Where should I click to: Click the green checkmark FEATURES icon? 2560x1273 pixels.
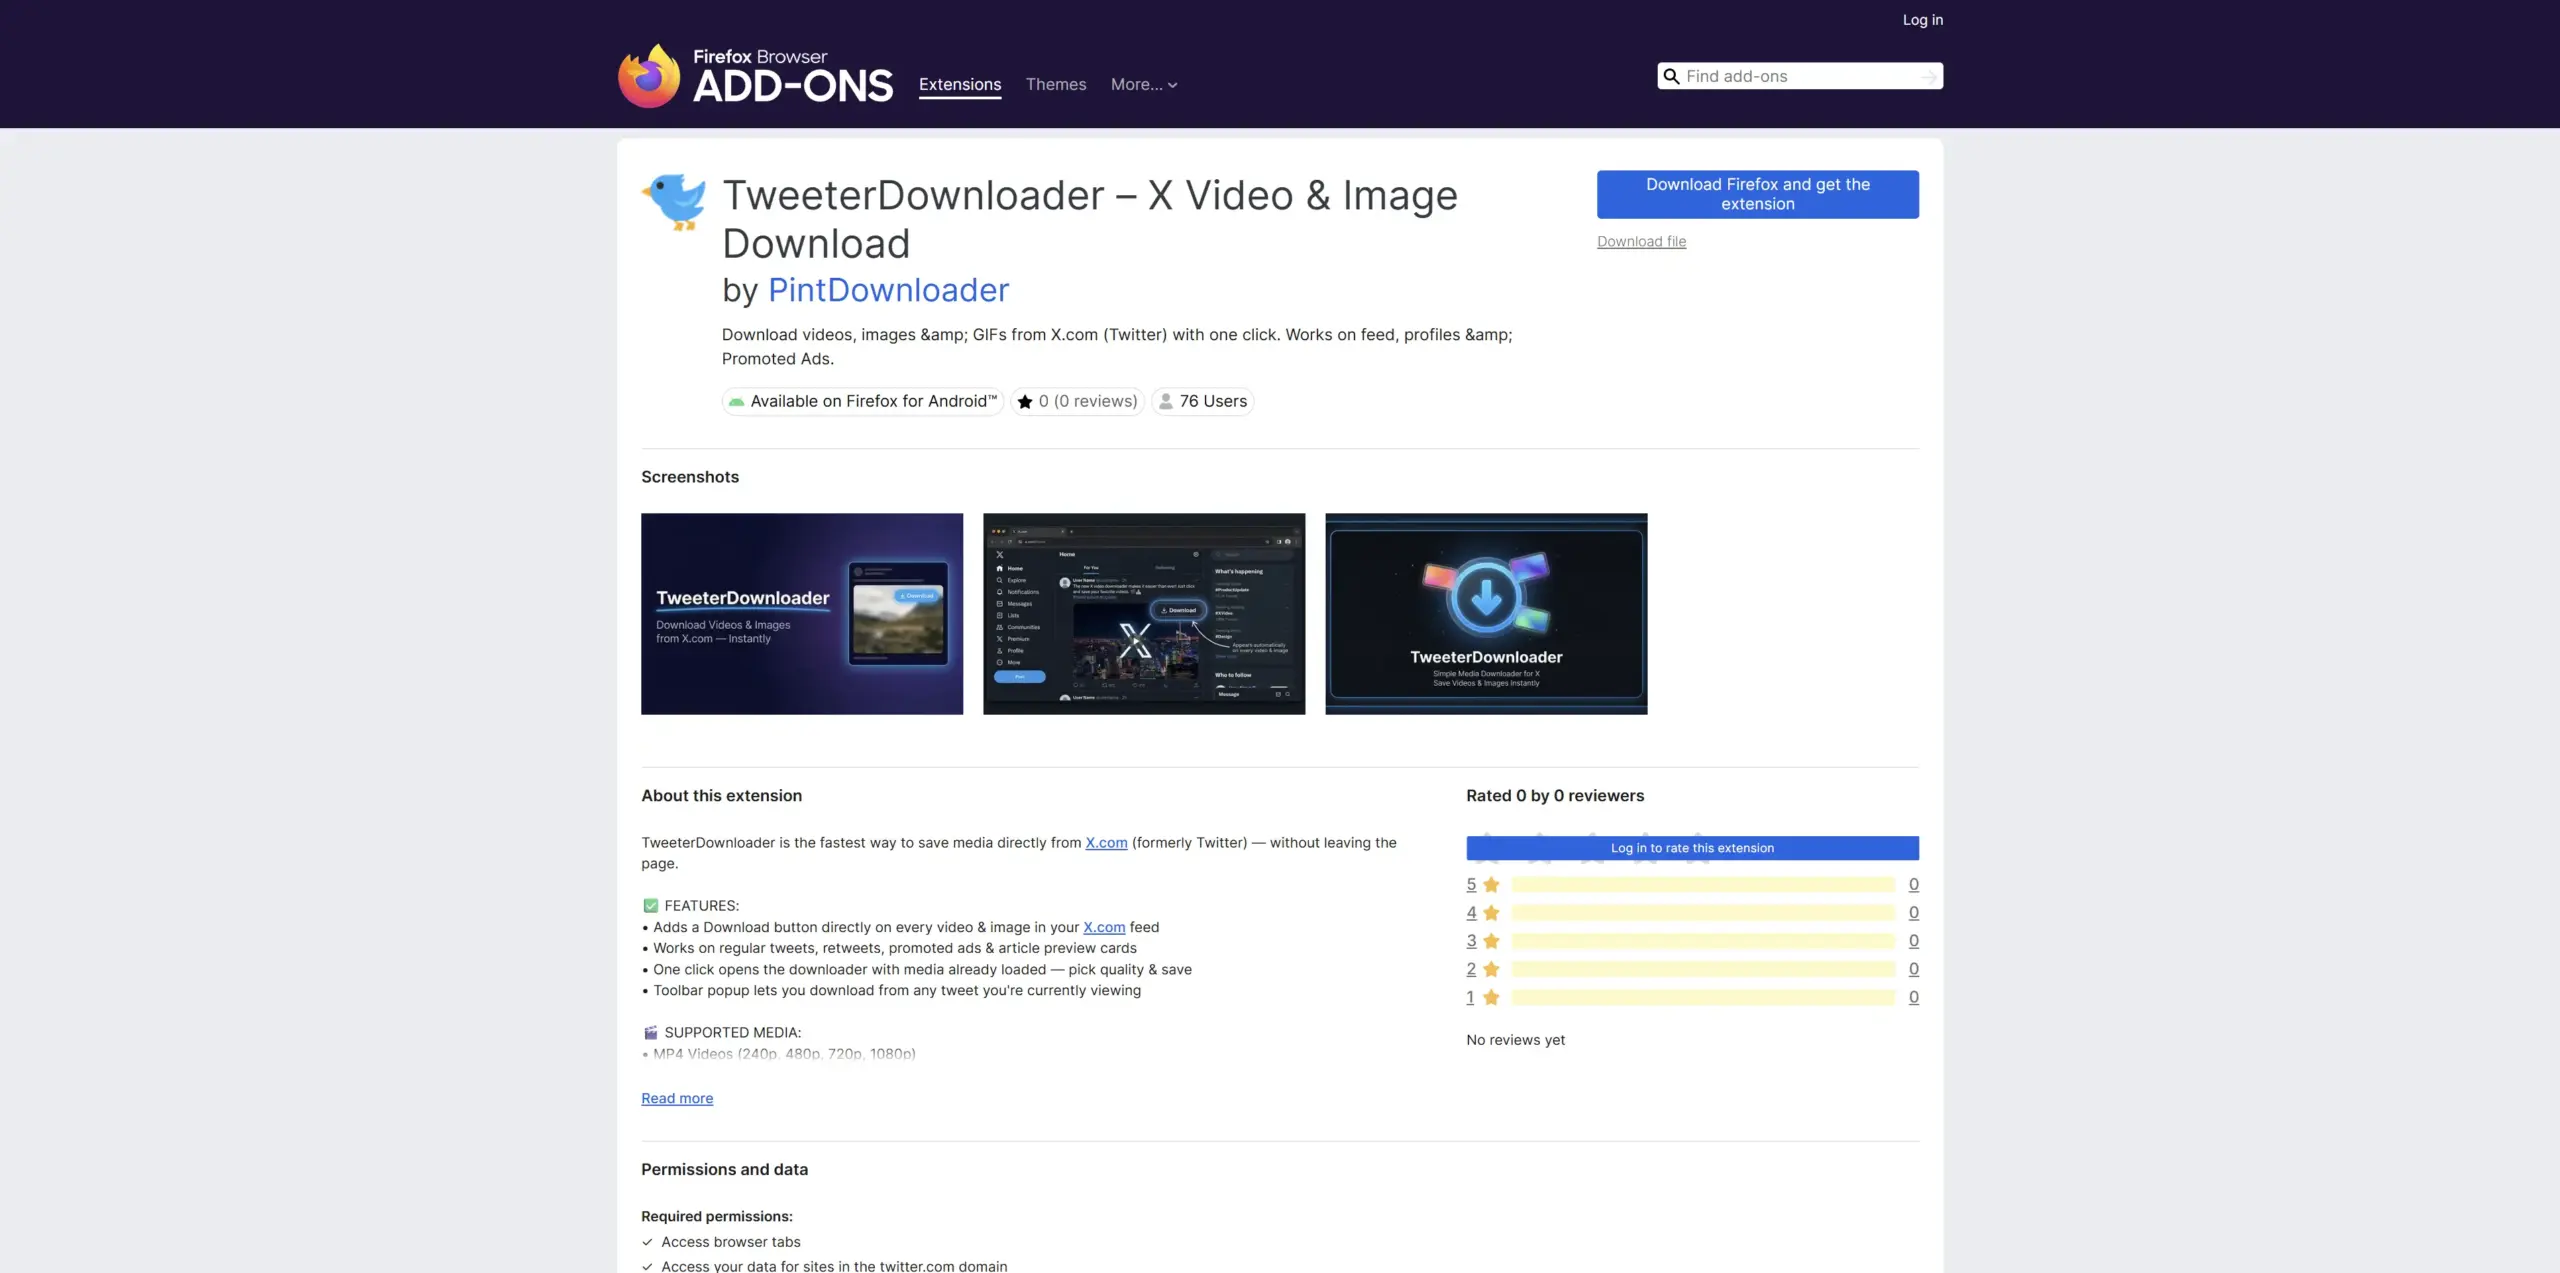coord(651,906)
